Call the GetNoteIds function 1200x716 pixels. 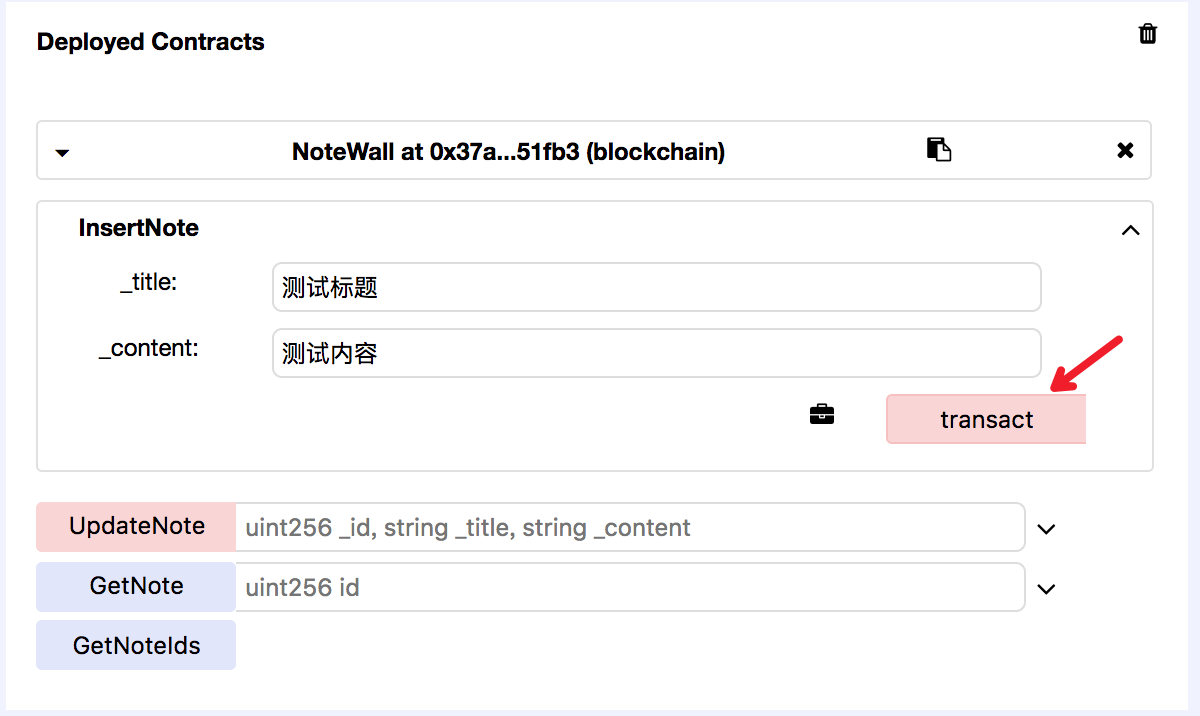click(x=136, y=645)
